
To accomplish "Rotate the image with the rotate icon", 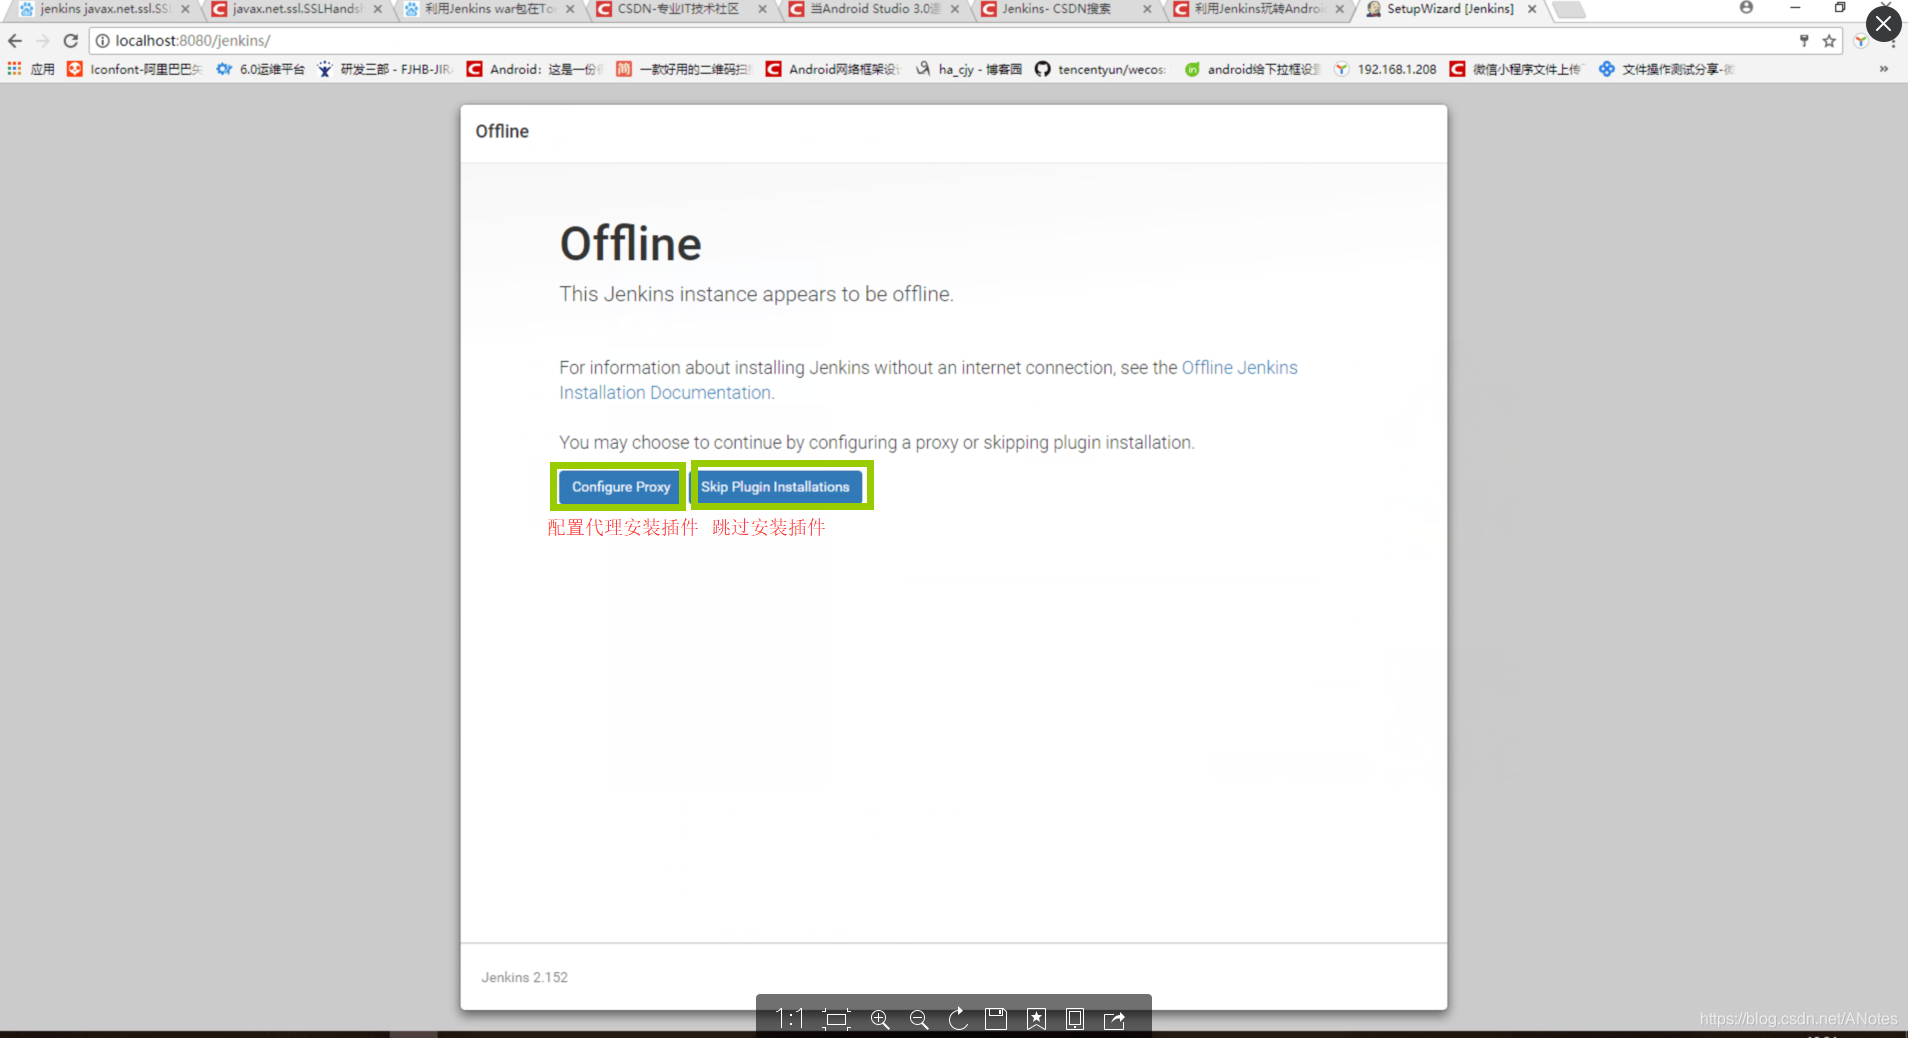I will click(958, 1019).
